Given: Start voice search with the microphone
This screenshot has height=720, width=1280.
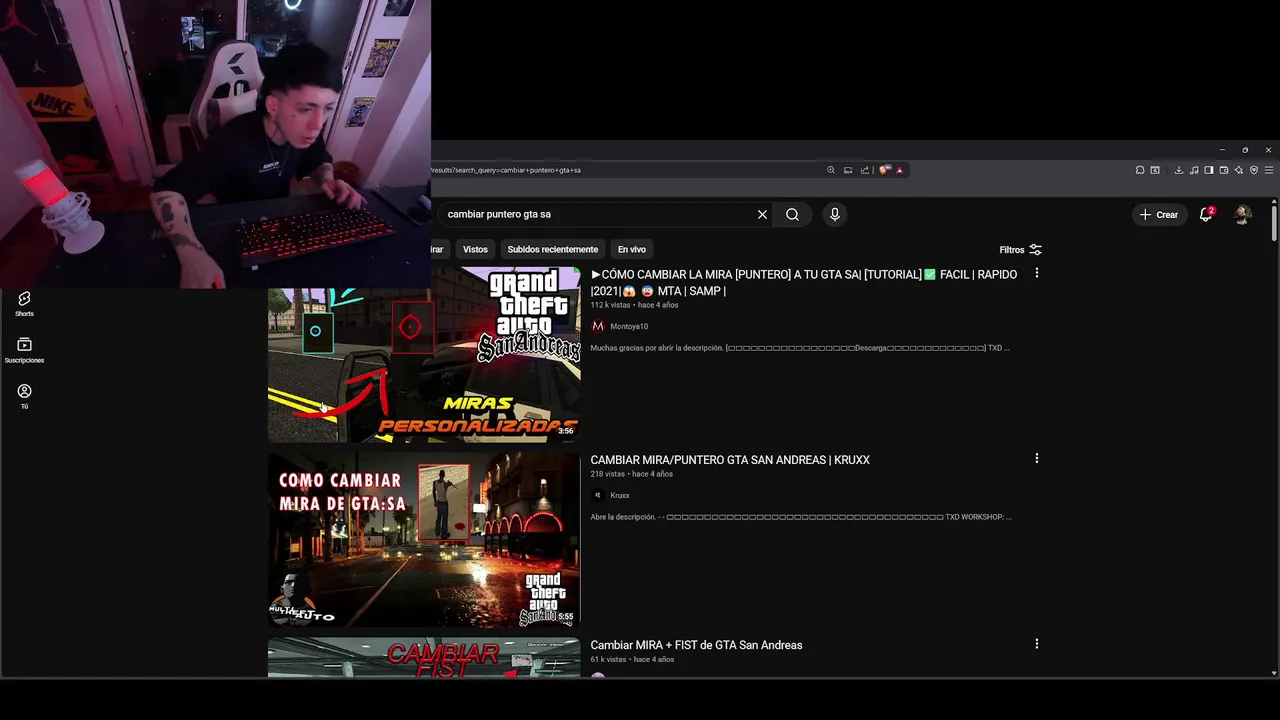Looking at the screenshot, I should (834, 214).
